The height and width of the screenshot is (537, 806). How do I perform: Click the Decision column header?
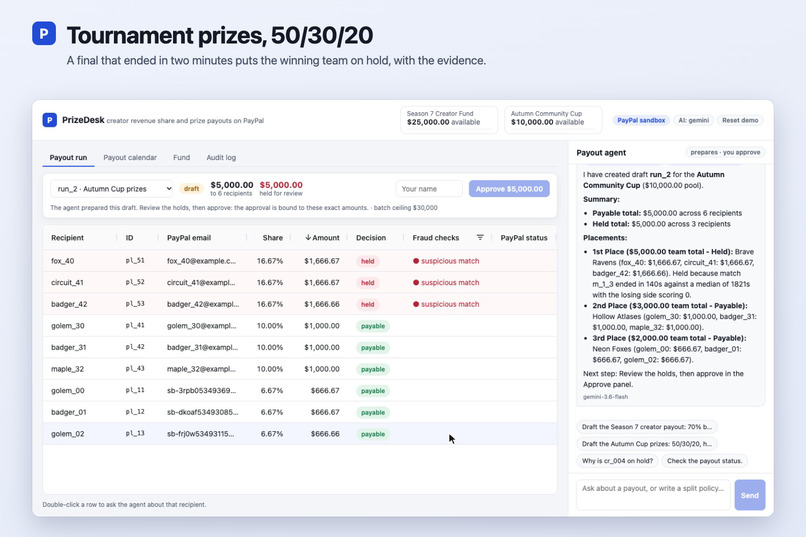371,237
